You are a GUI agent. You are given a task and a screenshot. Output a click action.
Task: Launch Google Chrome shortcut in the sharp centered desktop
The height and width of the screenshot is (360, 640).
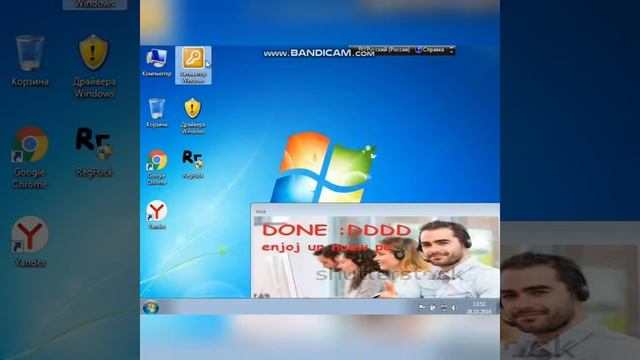pos(157,167)
